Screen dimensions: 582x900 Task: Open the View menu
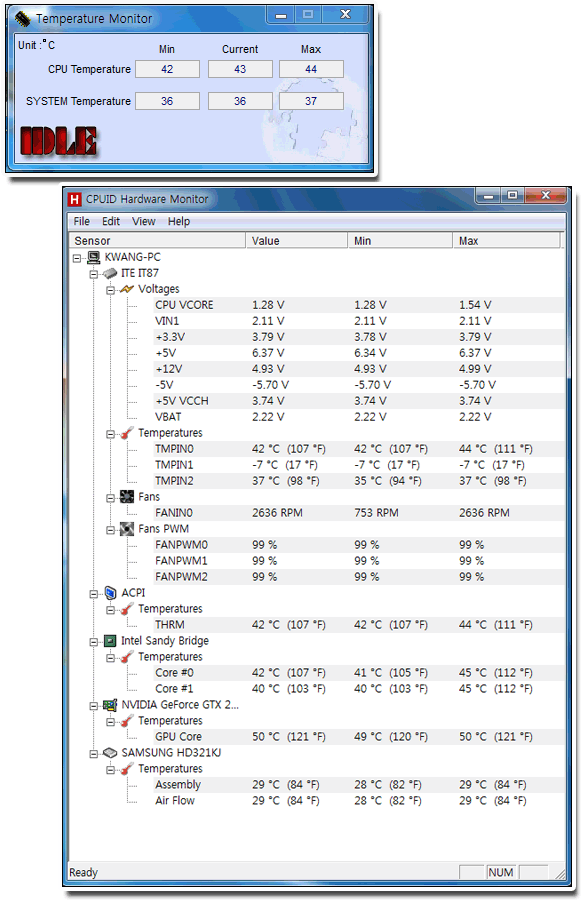[143, 222]
